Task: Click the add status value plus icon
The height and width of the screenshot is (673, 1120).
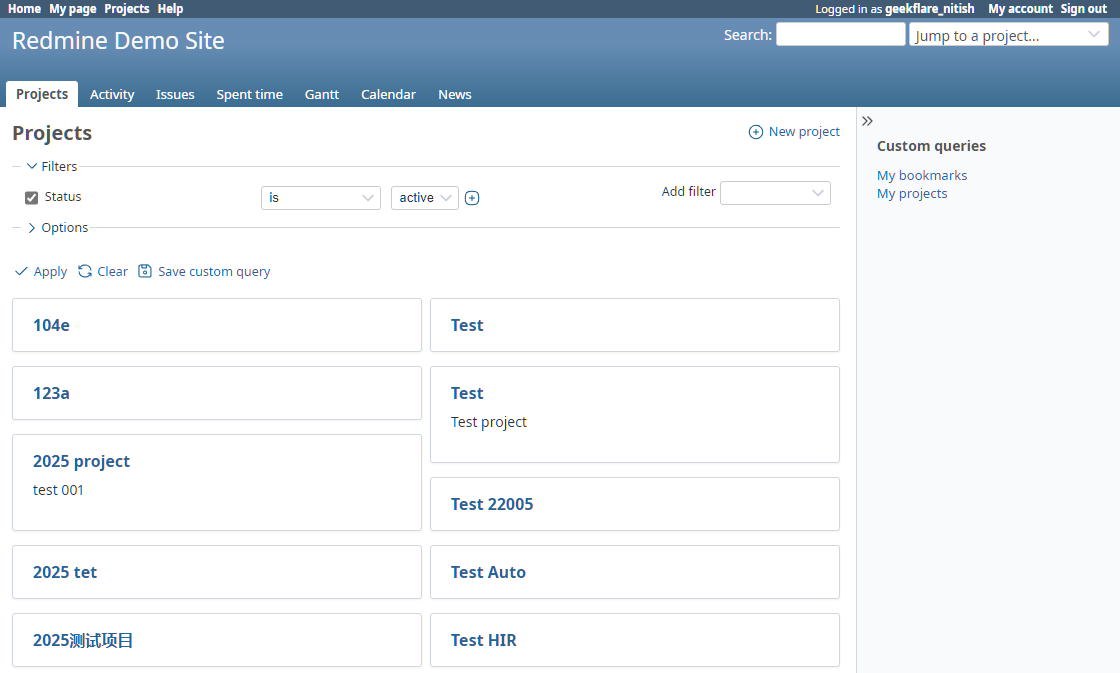Action: pos(472,198)
